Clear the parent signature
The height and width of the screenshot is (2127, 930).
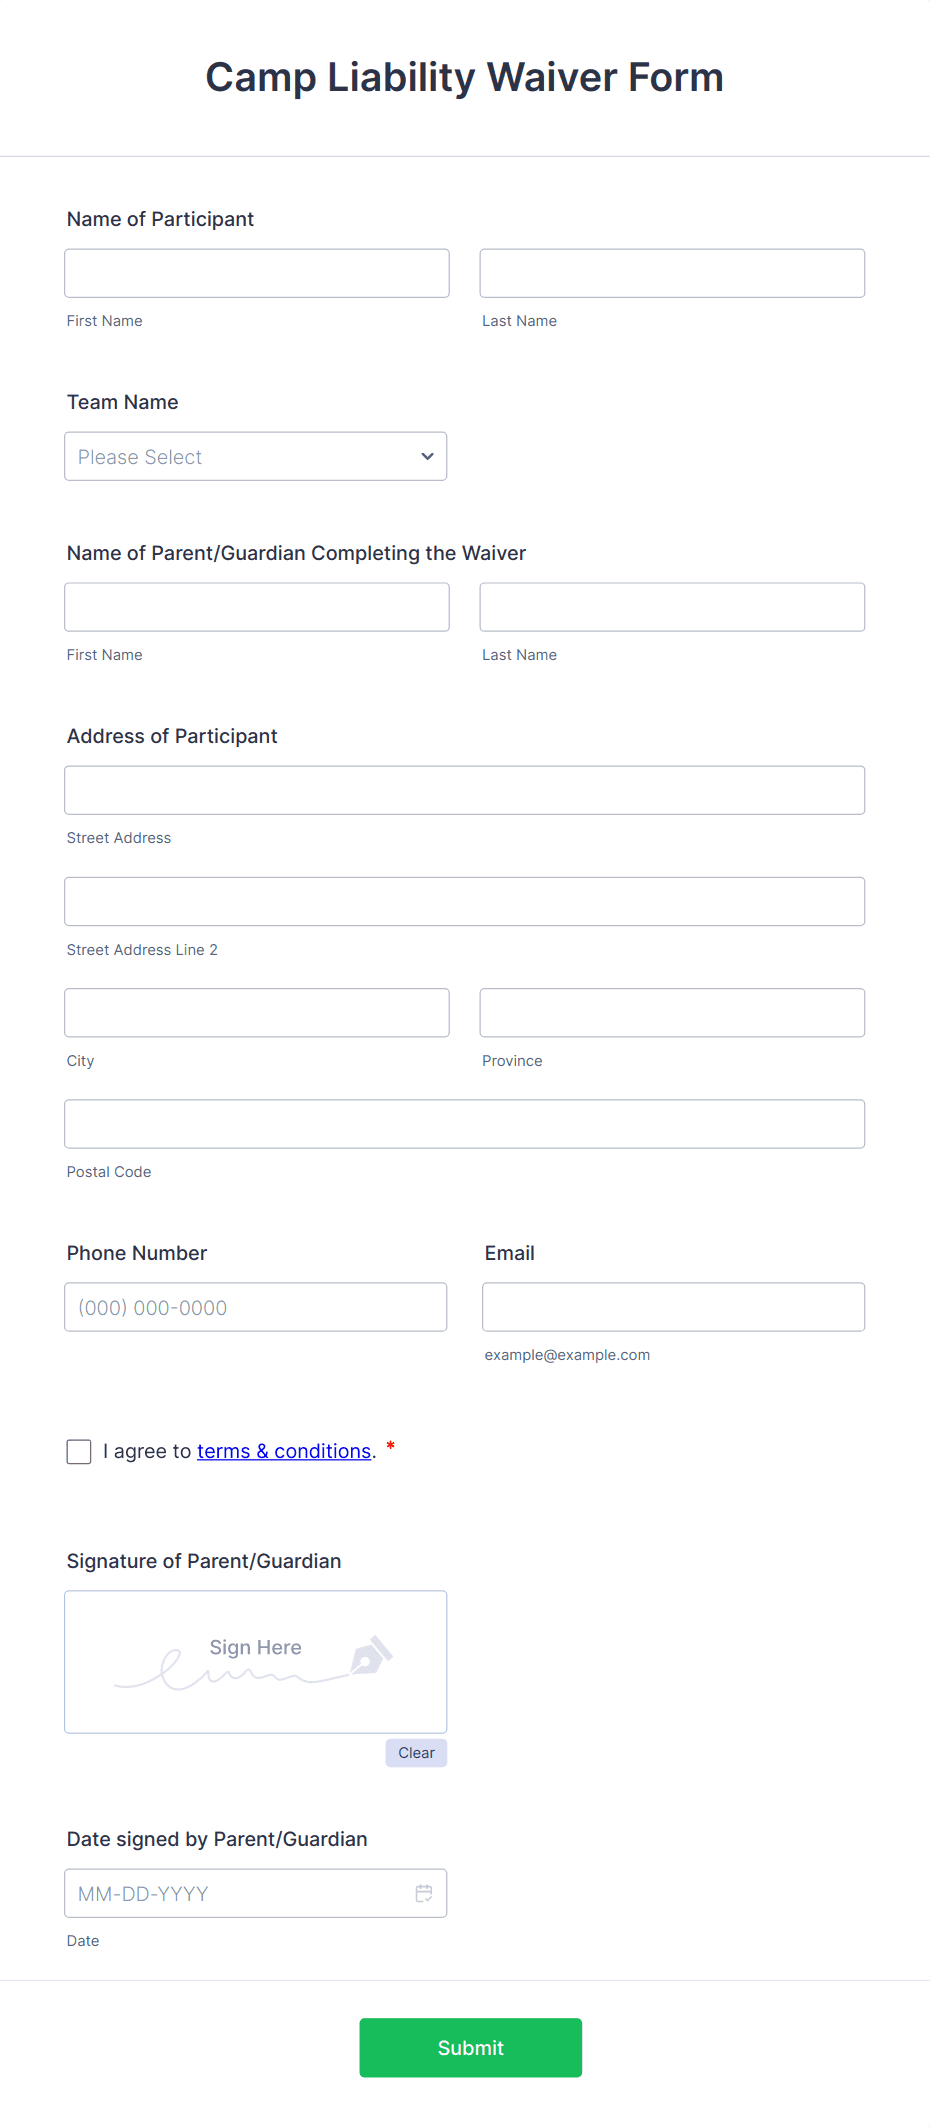click(x=415, y=1752)
